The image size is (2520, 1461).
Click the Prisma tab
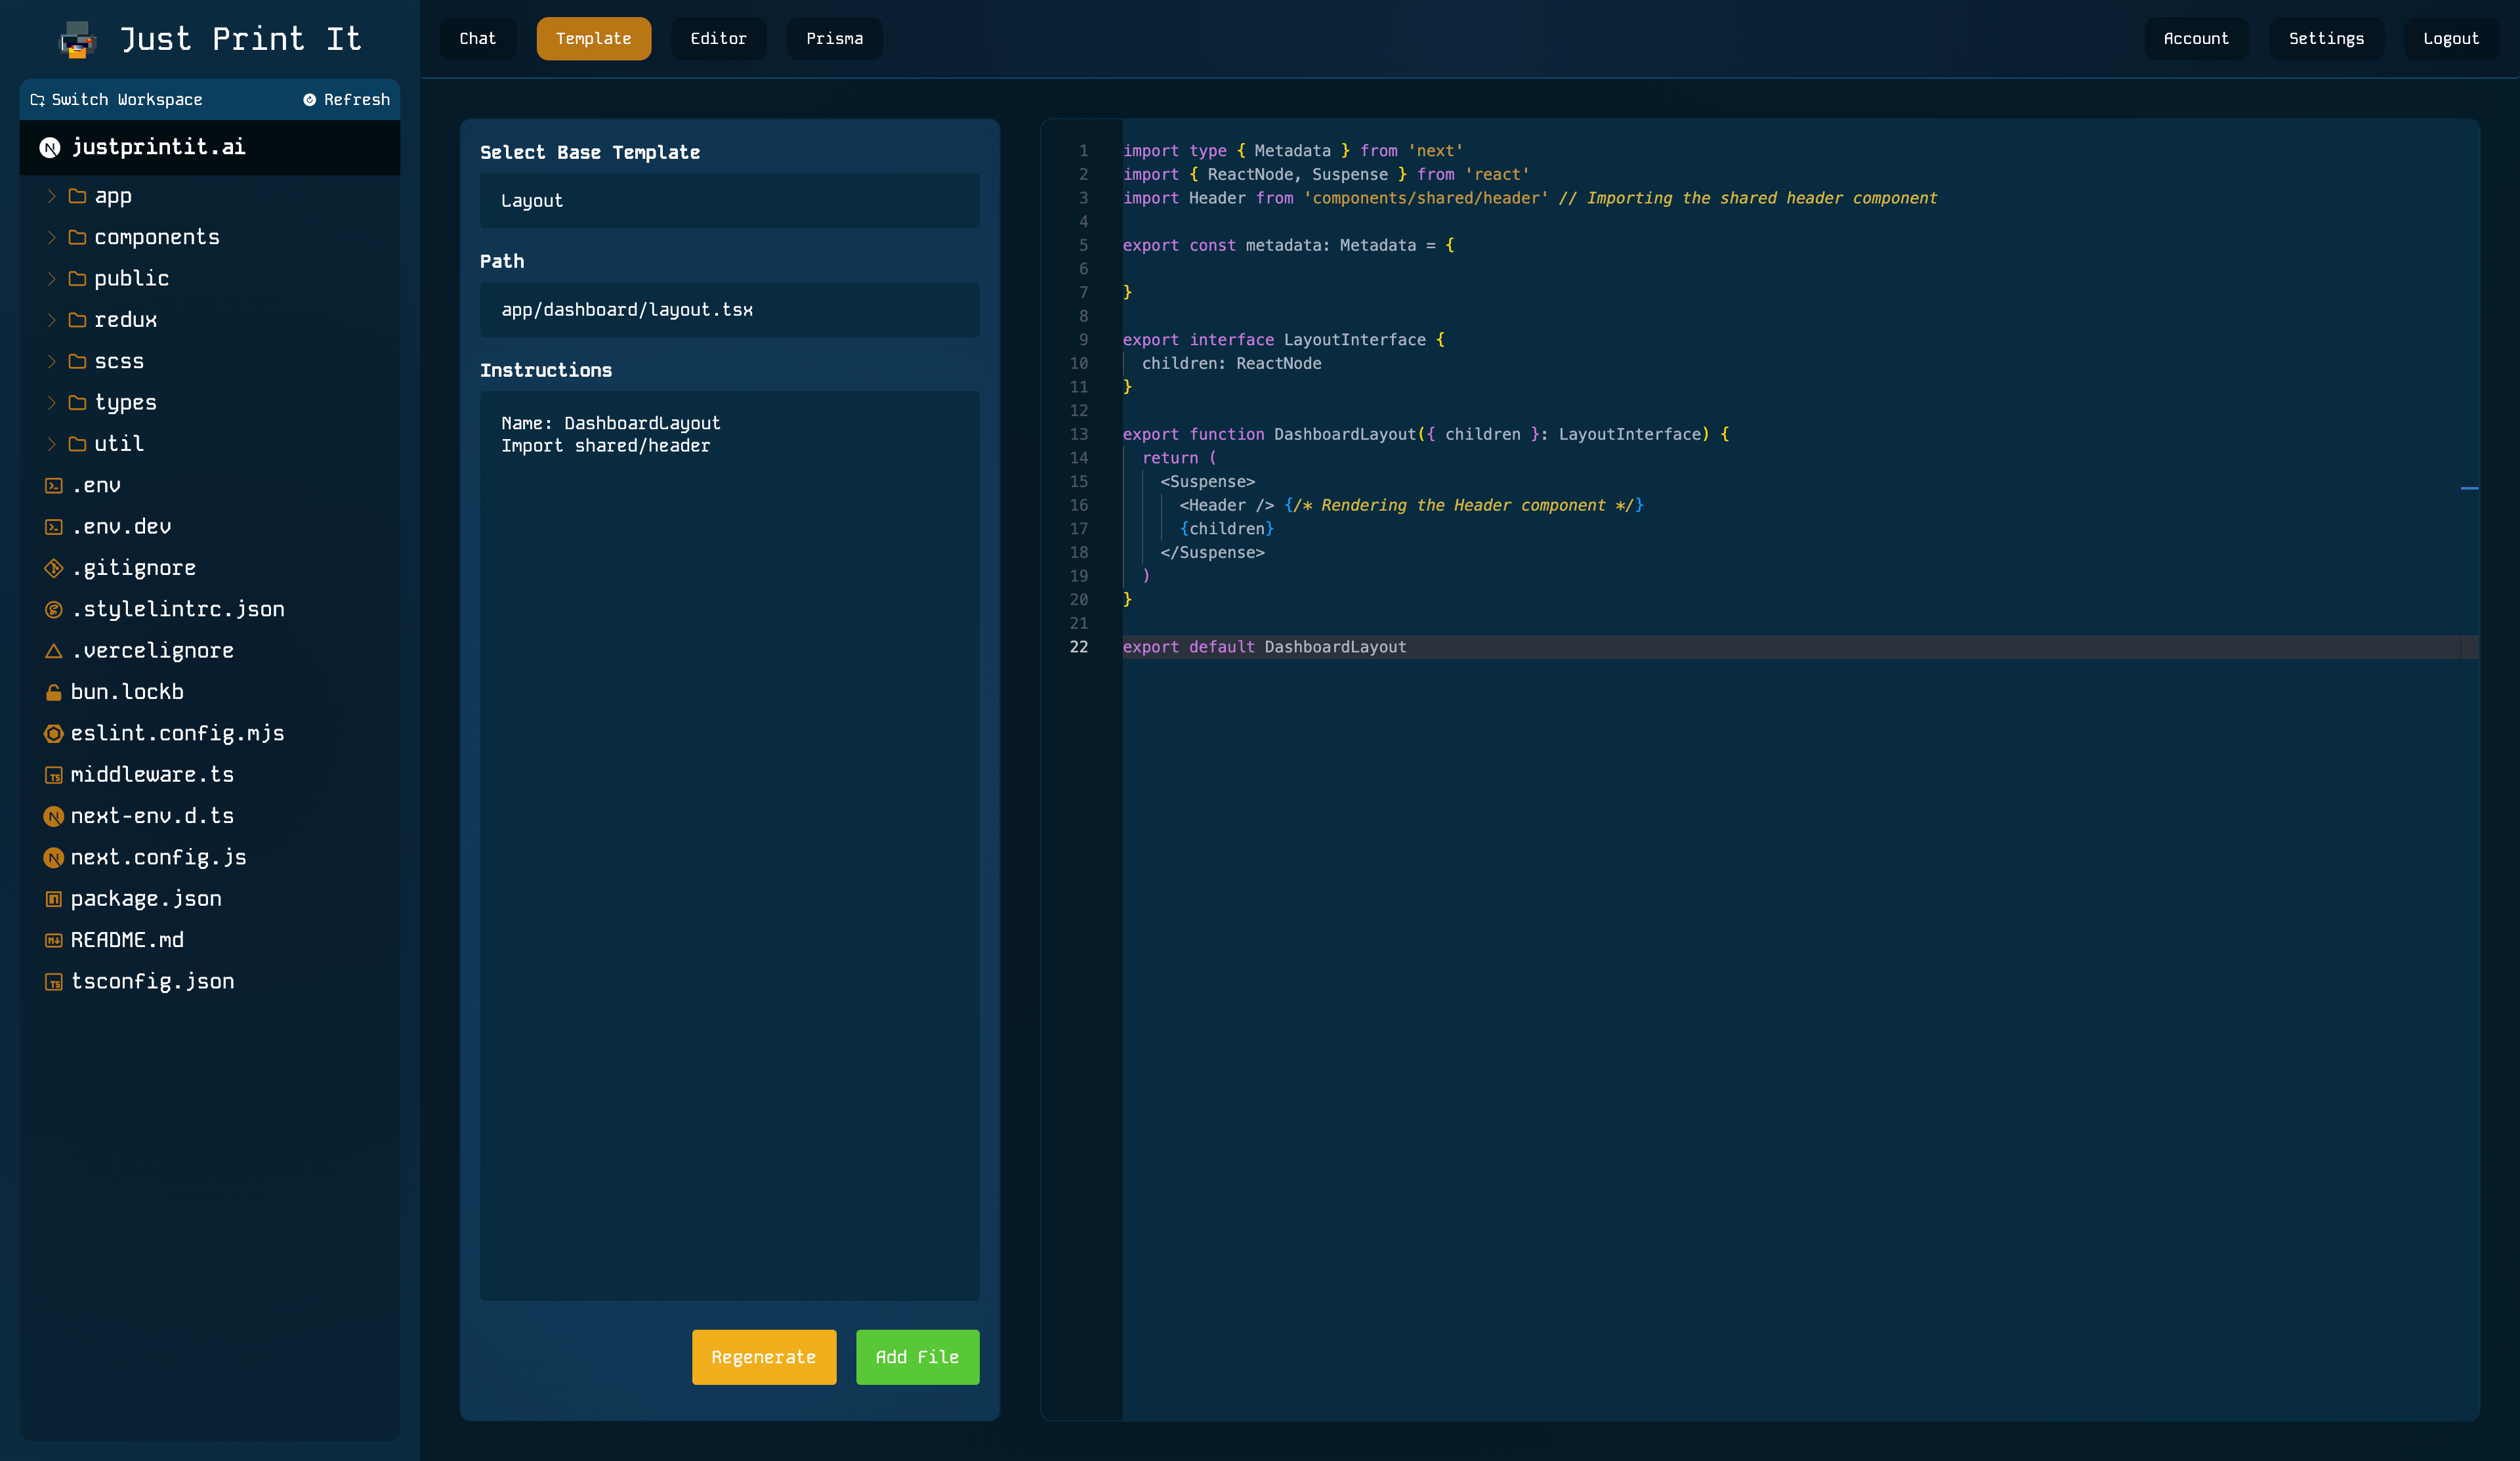coord(835,38)
